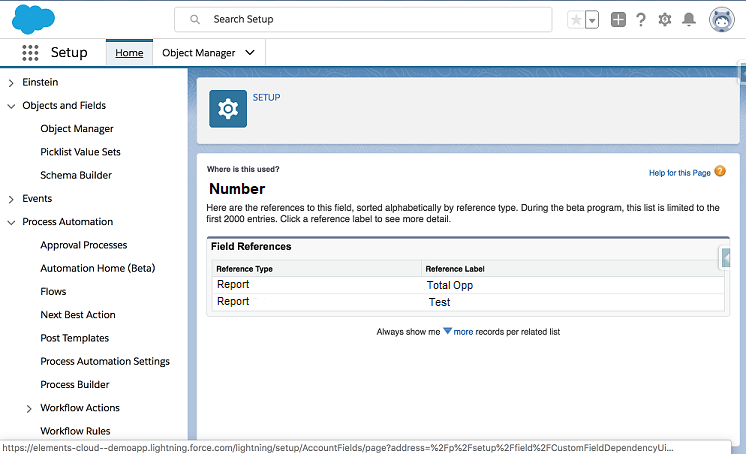The width and height of the screenshot is (746, 454).
Task: Click the Salesforce cloud logo
Action: click(34, 19)
